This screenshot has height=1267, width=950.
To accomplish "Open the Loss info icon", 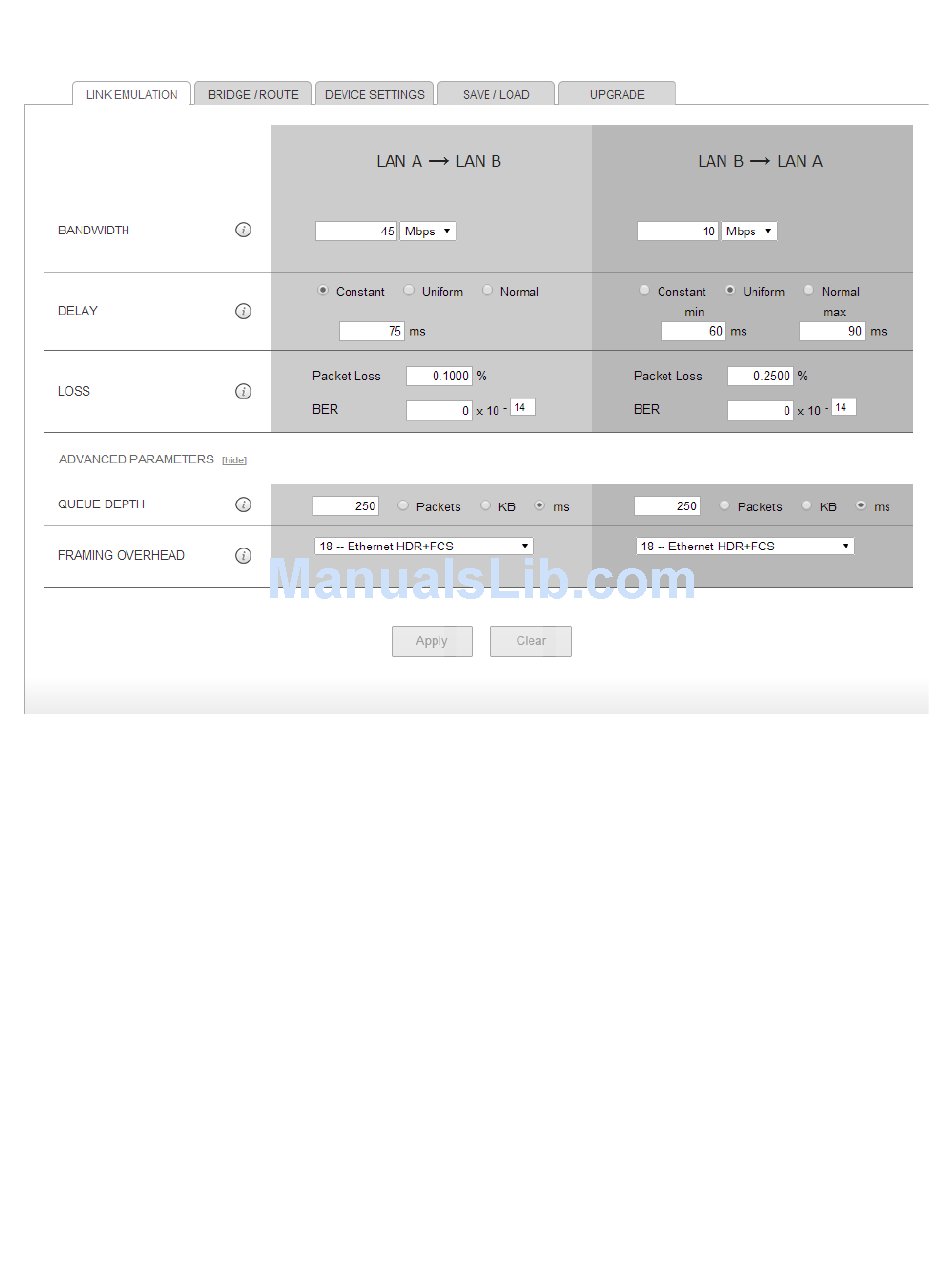I will (x=243, y=391).
